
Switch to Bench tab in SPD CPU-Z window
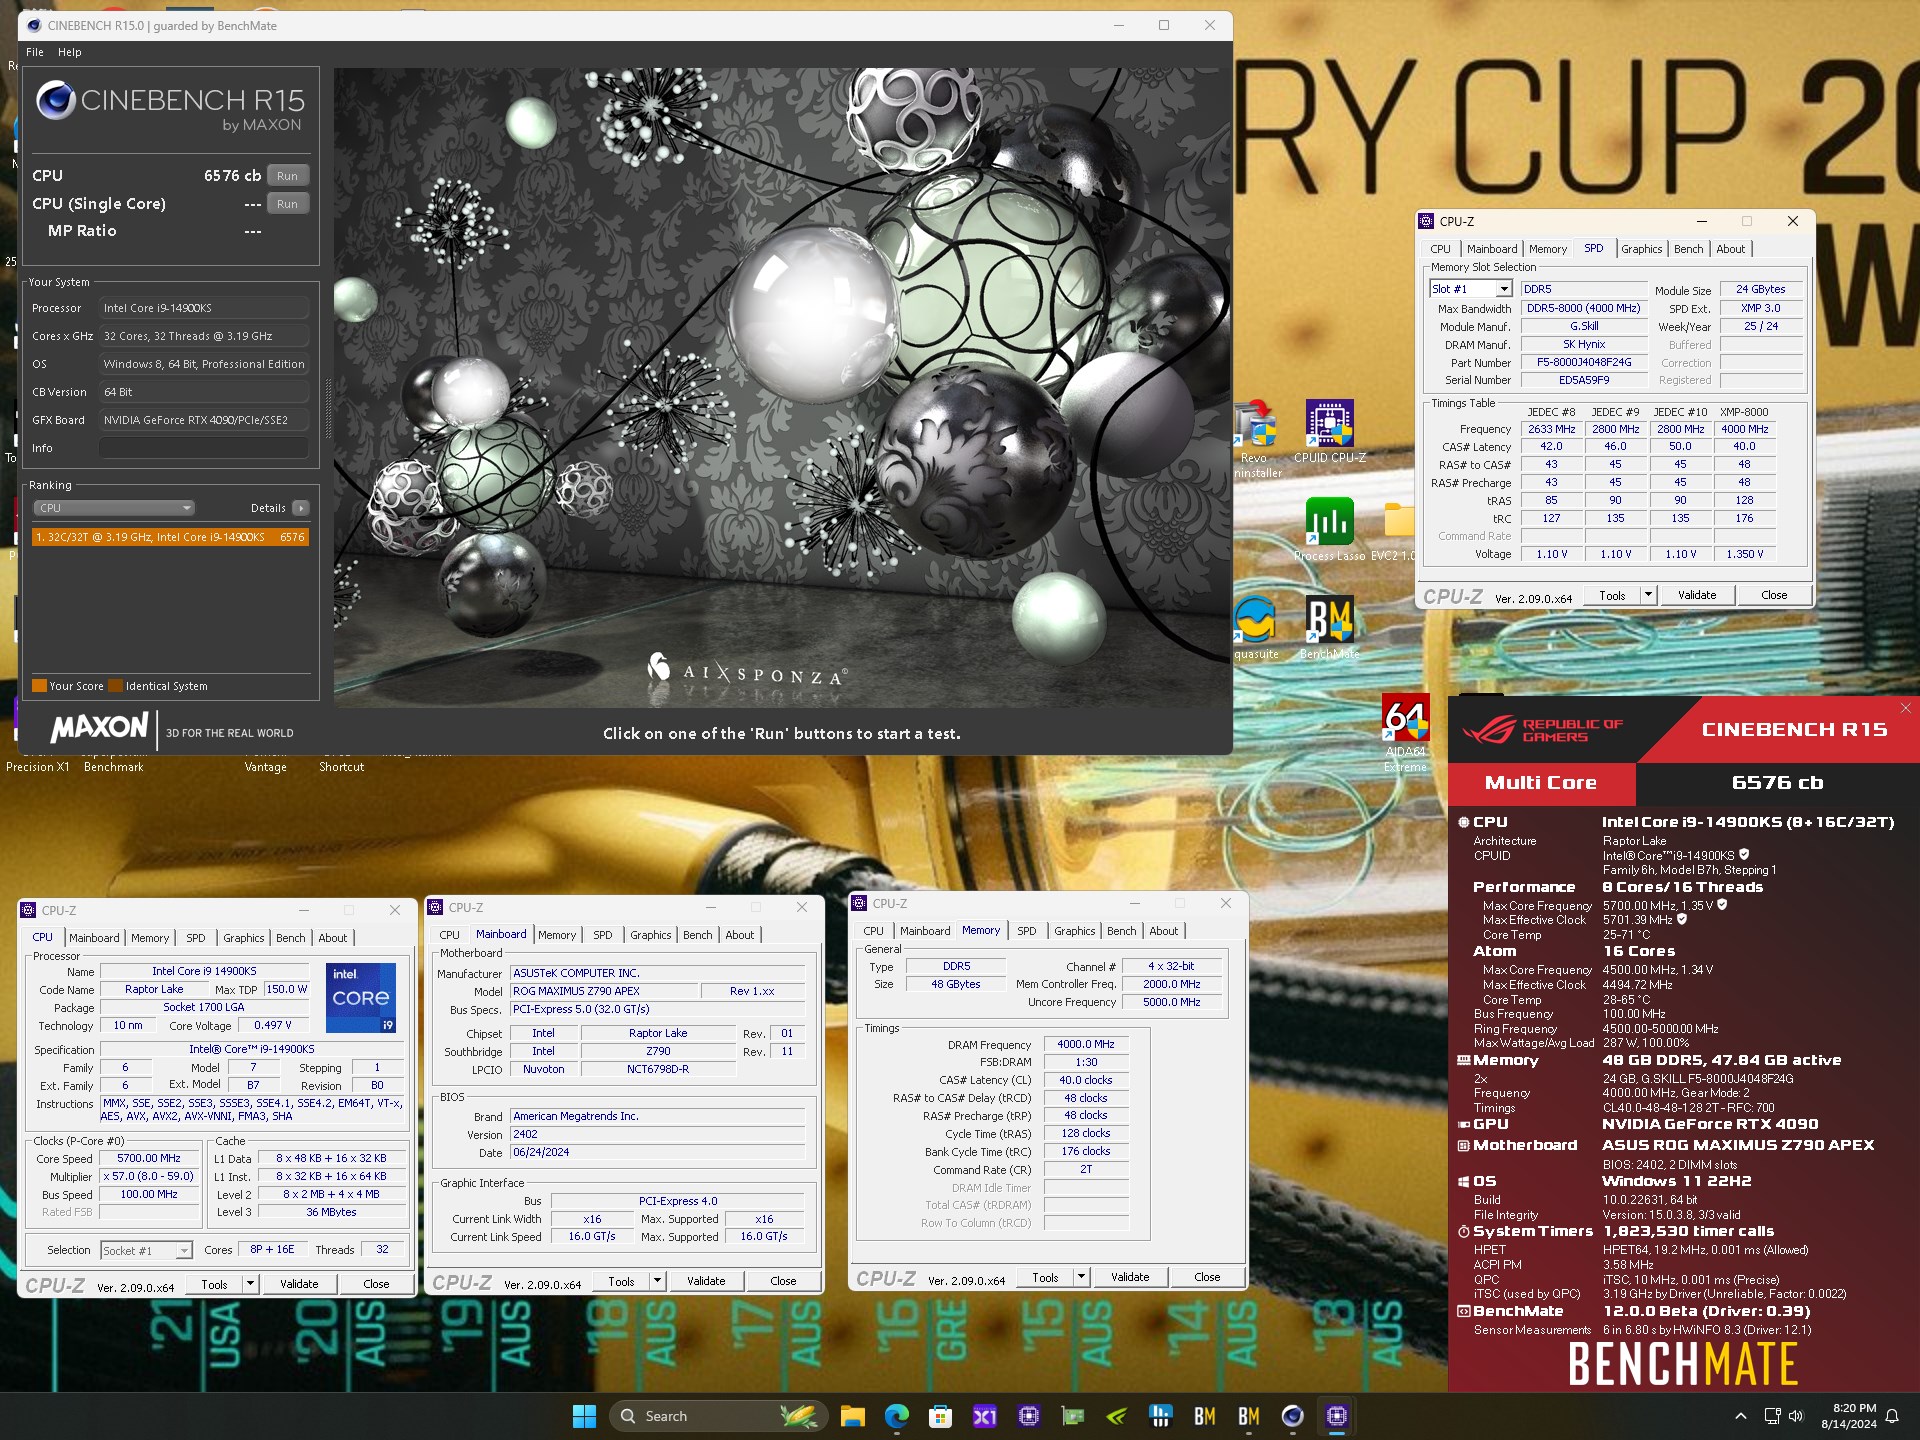coord(1688,249)
